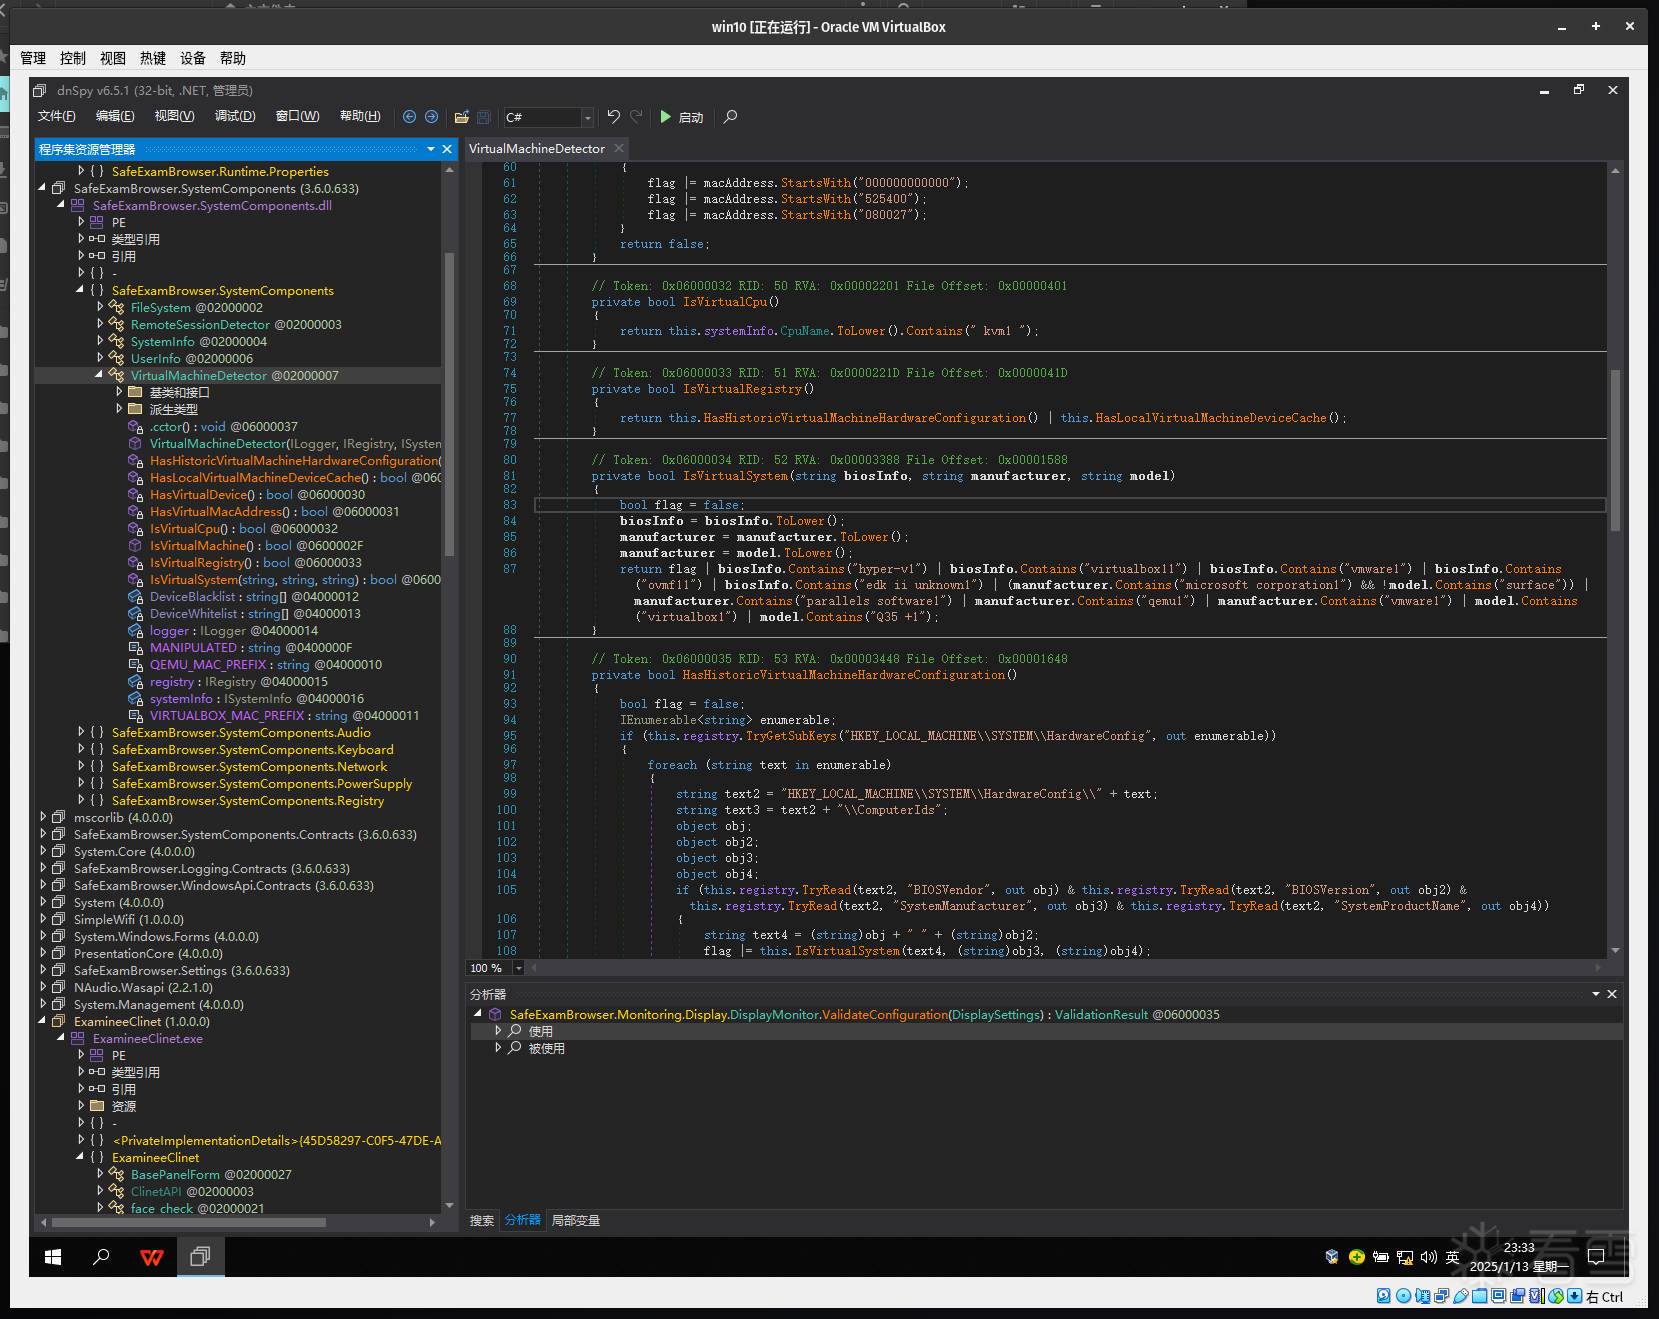1659x1319 pixels.
Task: Collapse the VirtualMachineDetector class node
Action: click(99, 375)
